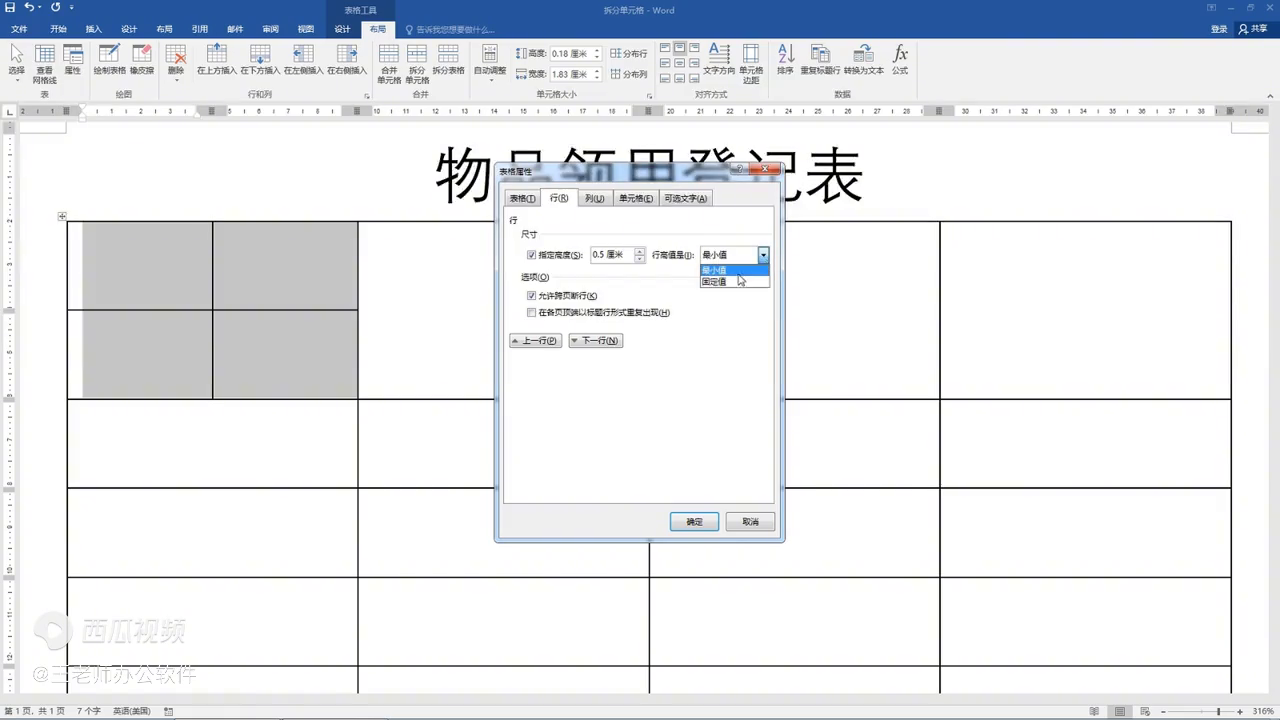This screenshot has width=1280, height=720.
Task: Open table 属性 (Properties) from ribbon
Action: (x=73, y=60)
